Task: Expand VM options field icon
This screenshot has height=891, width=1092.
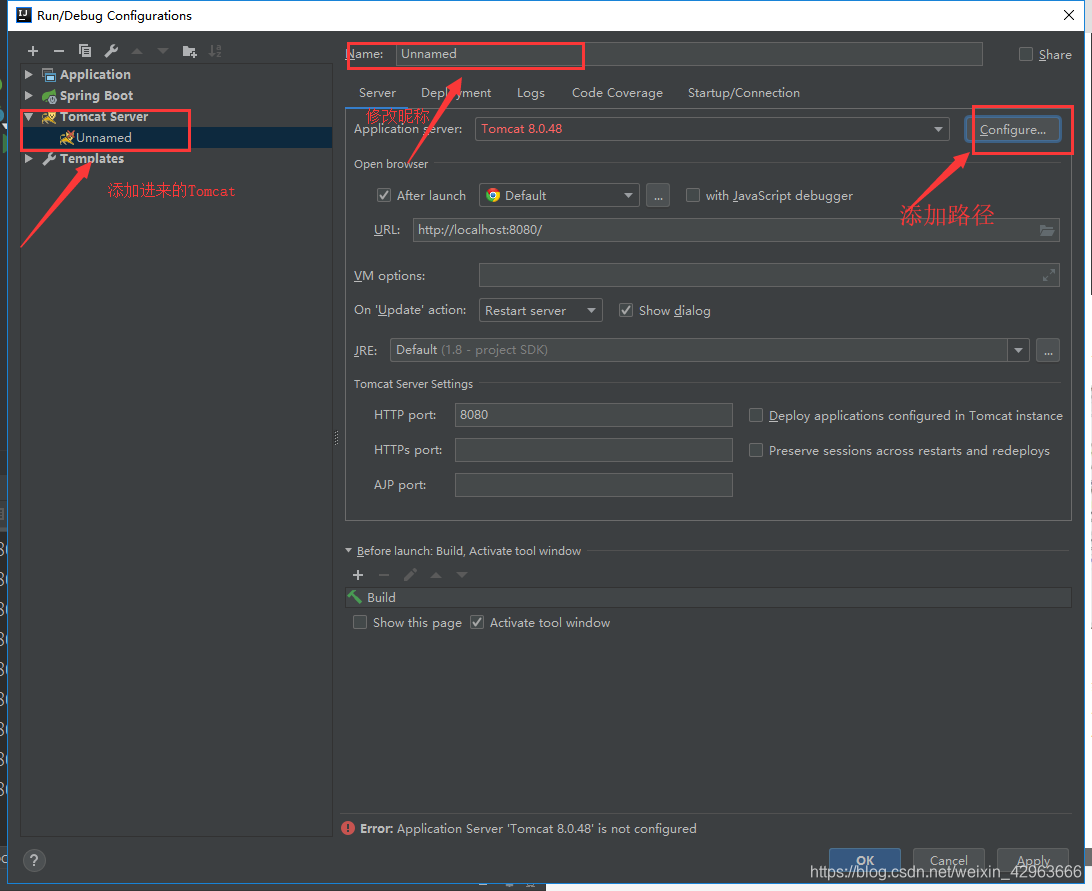Action: pyautogui.click(x=1048, y=276)
